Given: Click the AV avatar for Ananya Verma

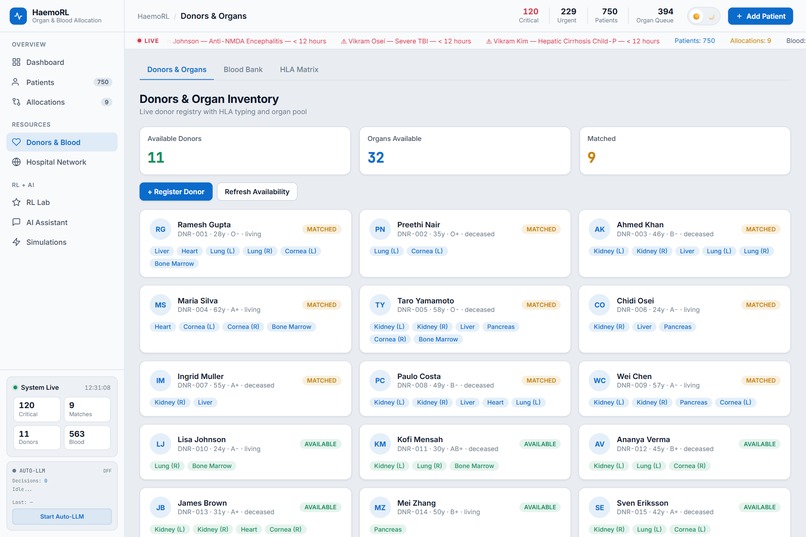Looking at the screenshot, I should tap(599, 444).
